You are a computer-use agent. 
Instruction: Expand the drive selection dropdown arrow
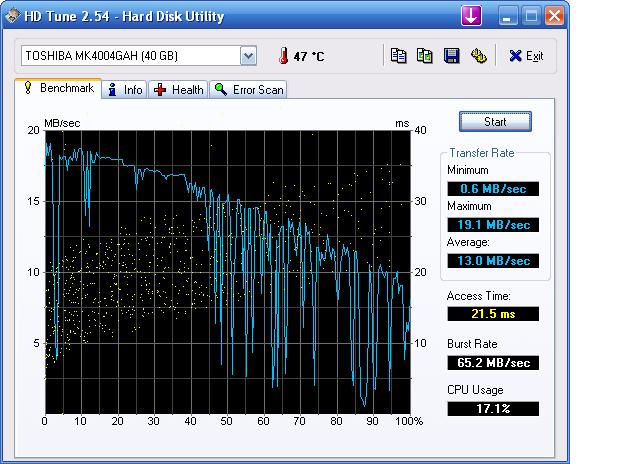[248, 56]
